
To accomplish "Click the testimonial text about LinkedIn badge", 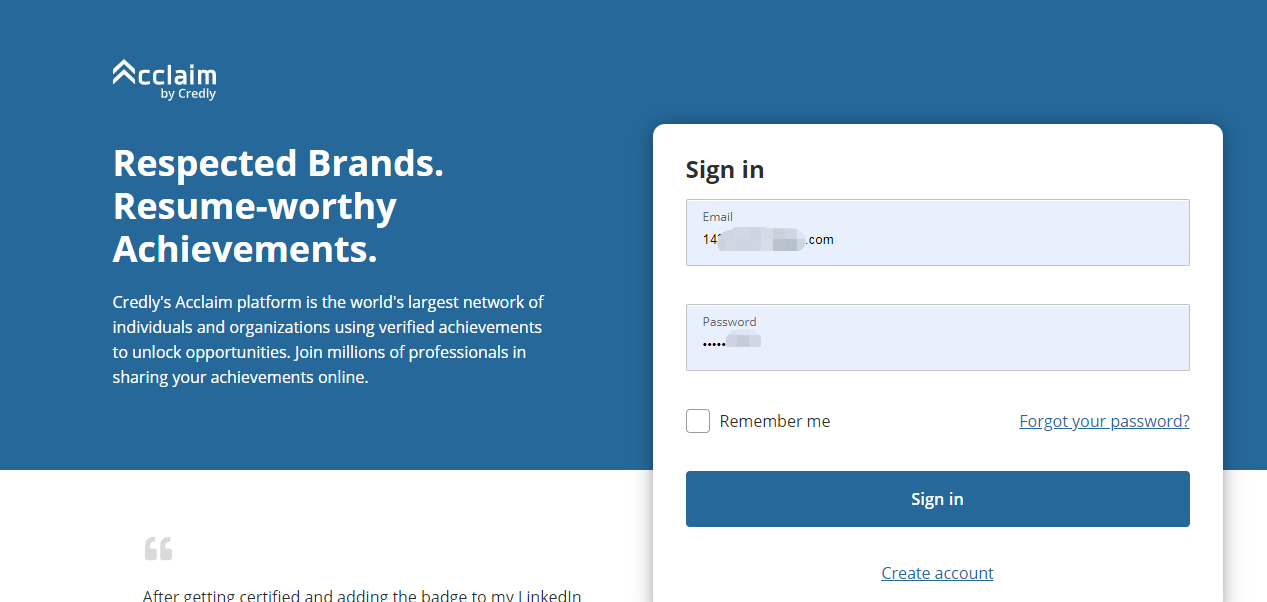I will tap(362, 596).
